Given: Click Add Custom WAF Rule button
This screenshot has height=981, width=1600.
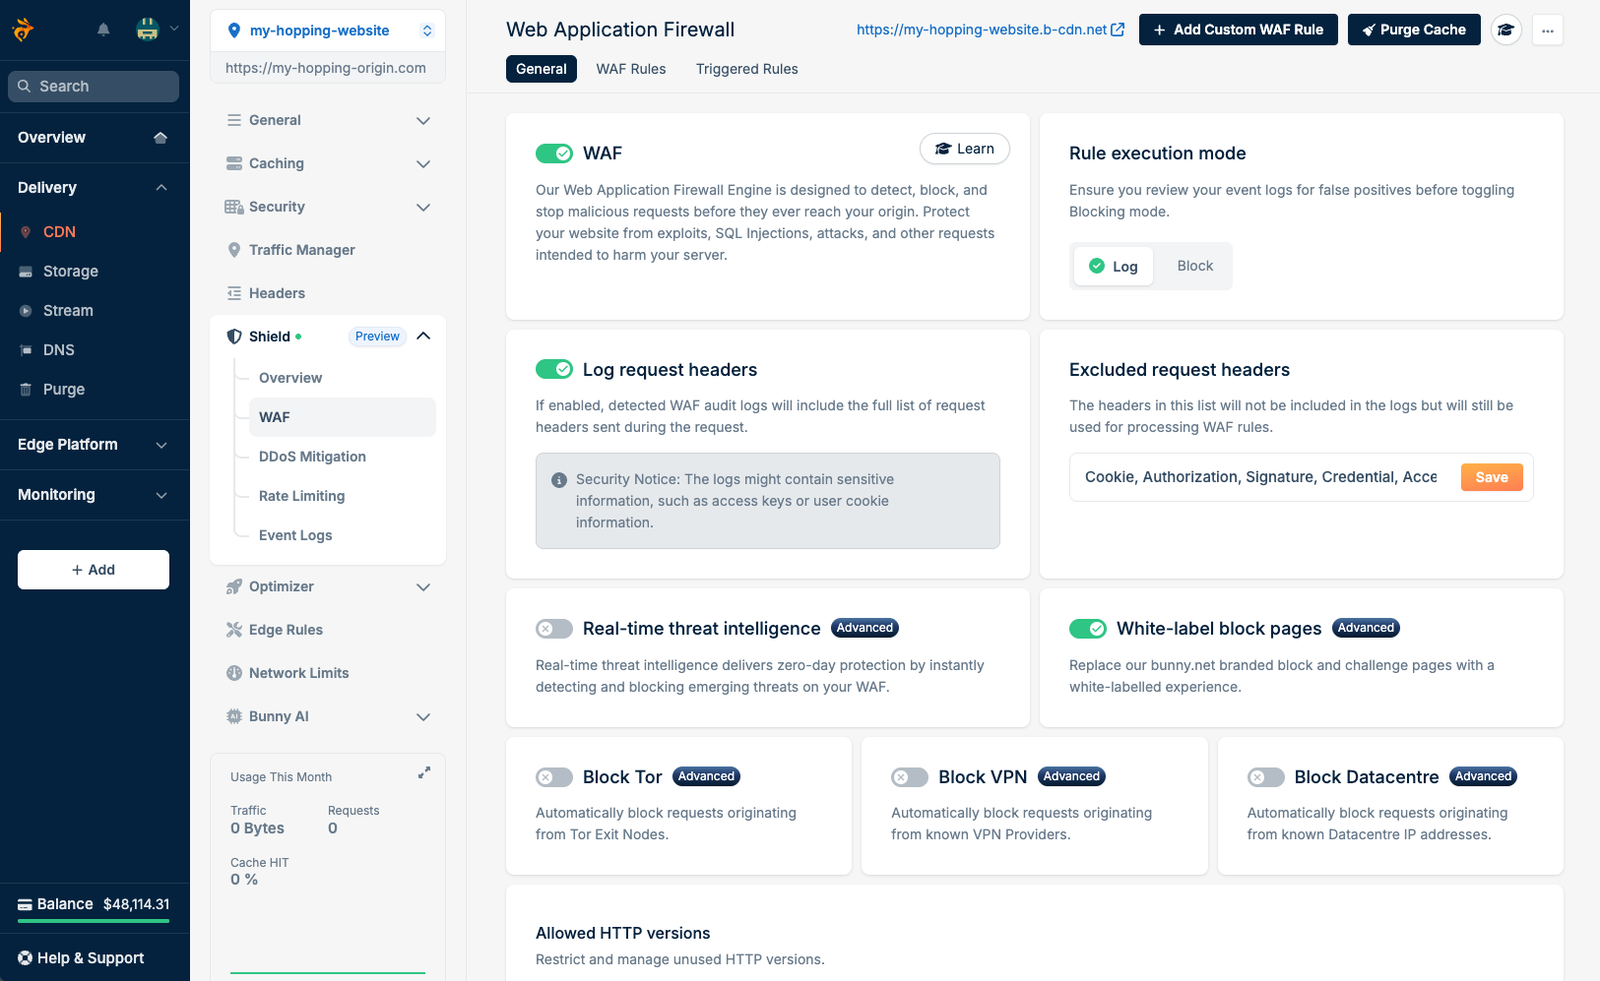Looking at the screenshot, I should (x=1237, y=30).
